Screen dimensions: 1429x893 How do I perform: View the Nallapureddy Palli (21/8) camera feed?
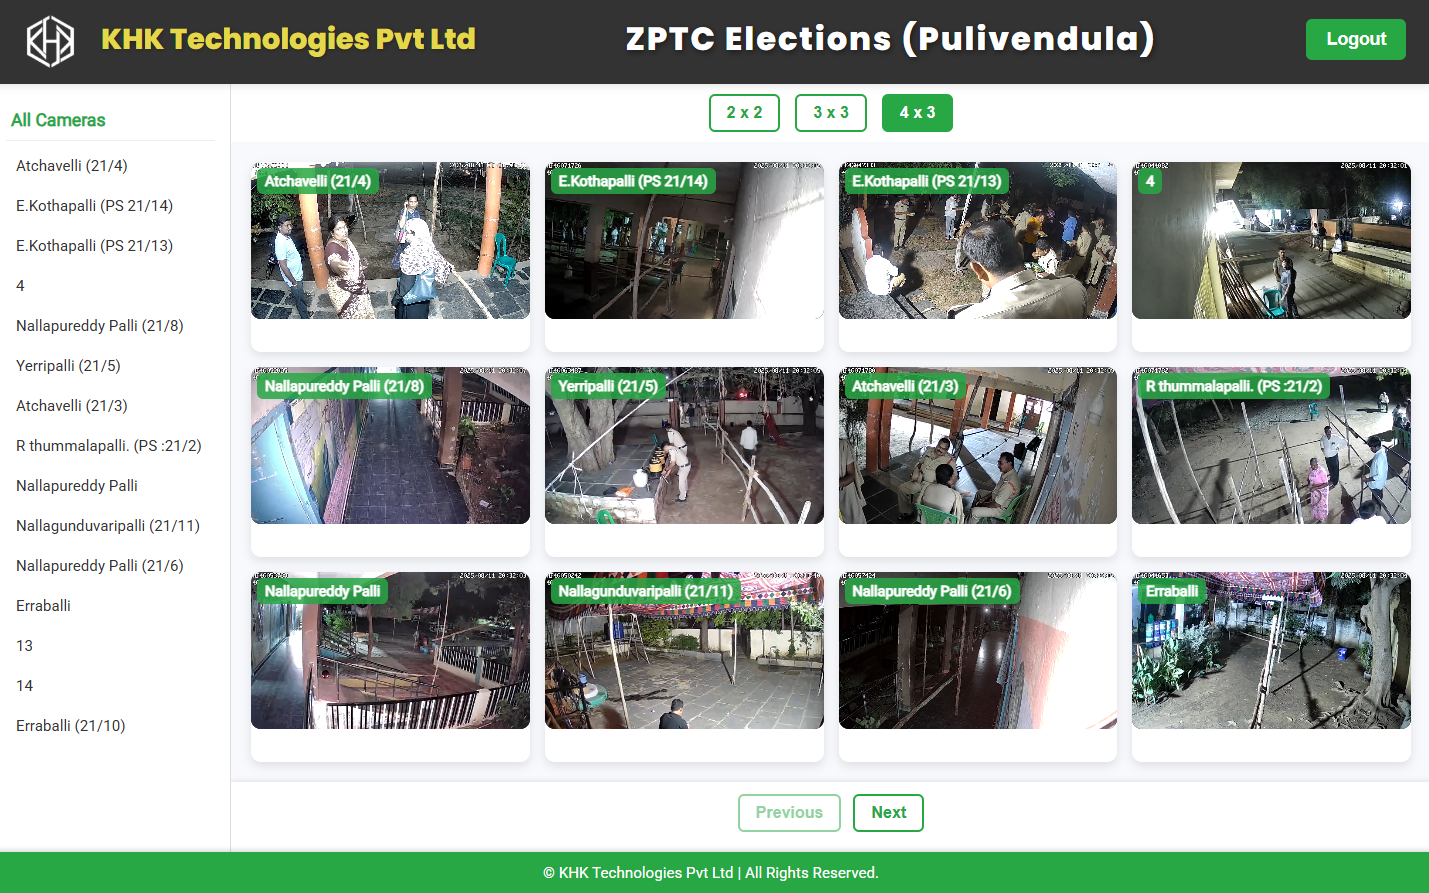tap(390, 445)
